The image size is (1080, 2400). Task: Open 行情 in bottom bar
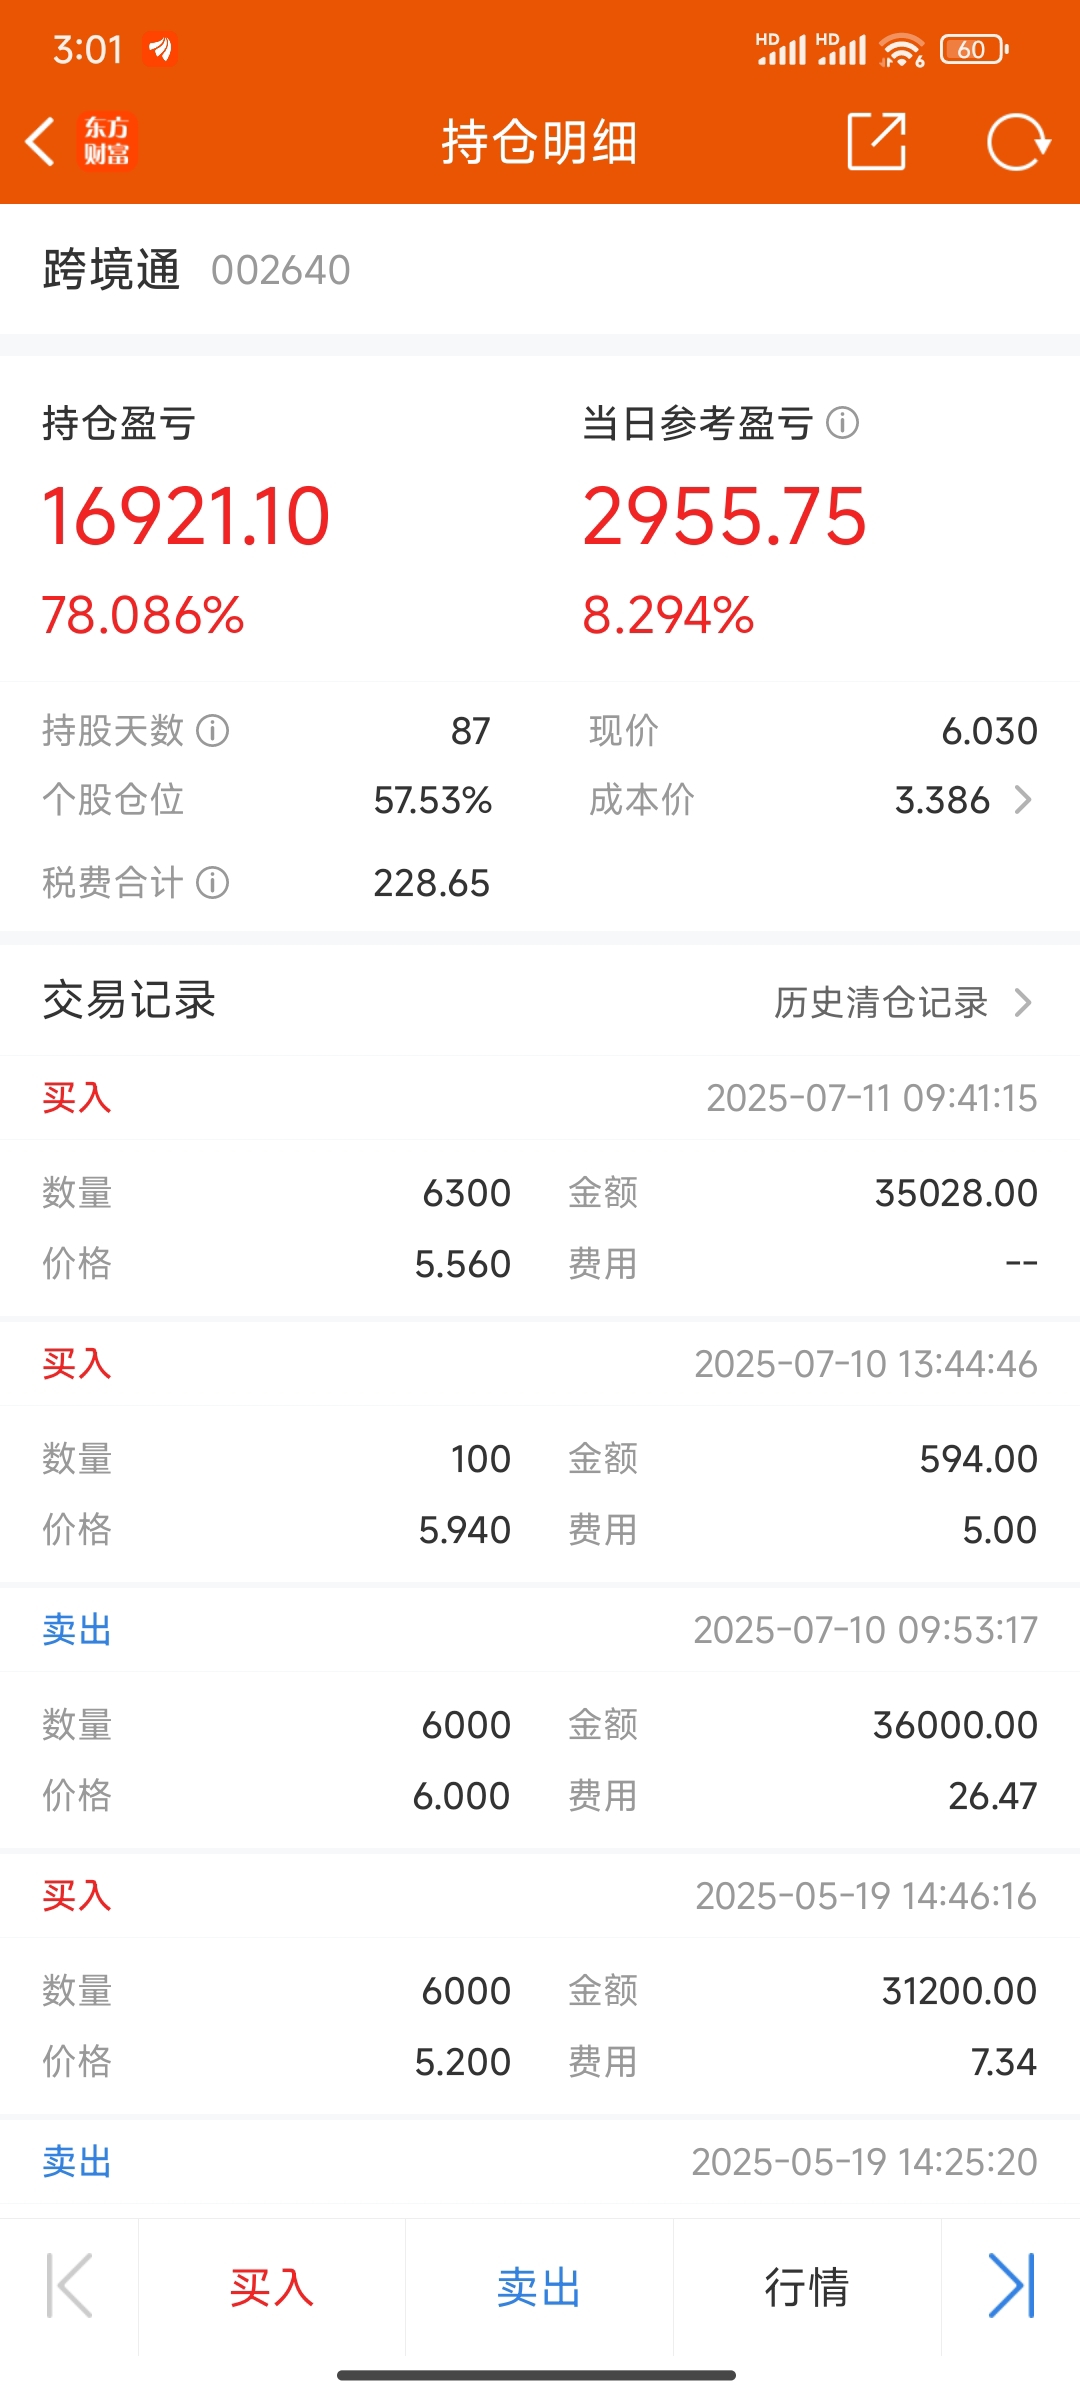click(x=807, y=2287)
